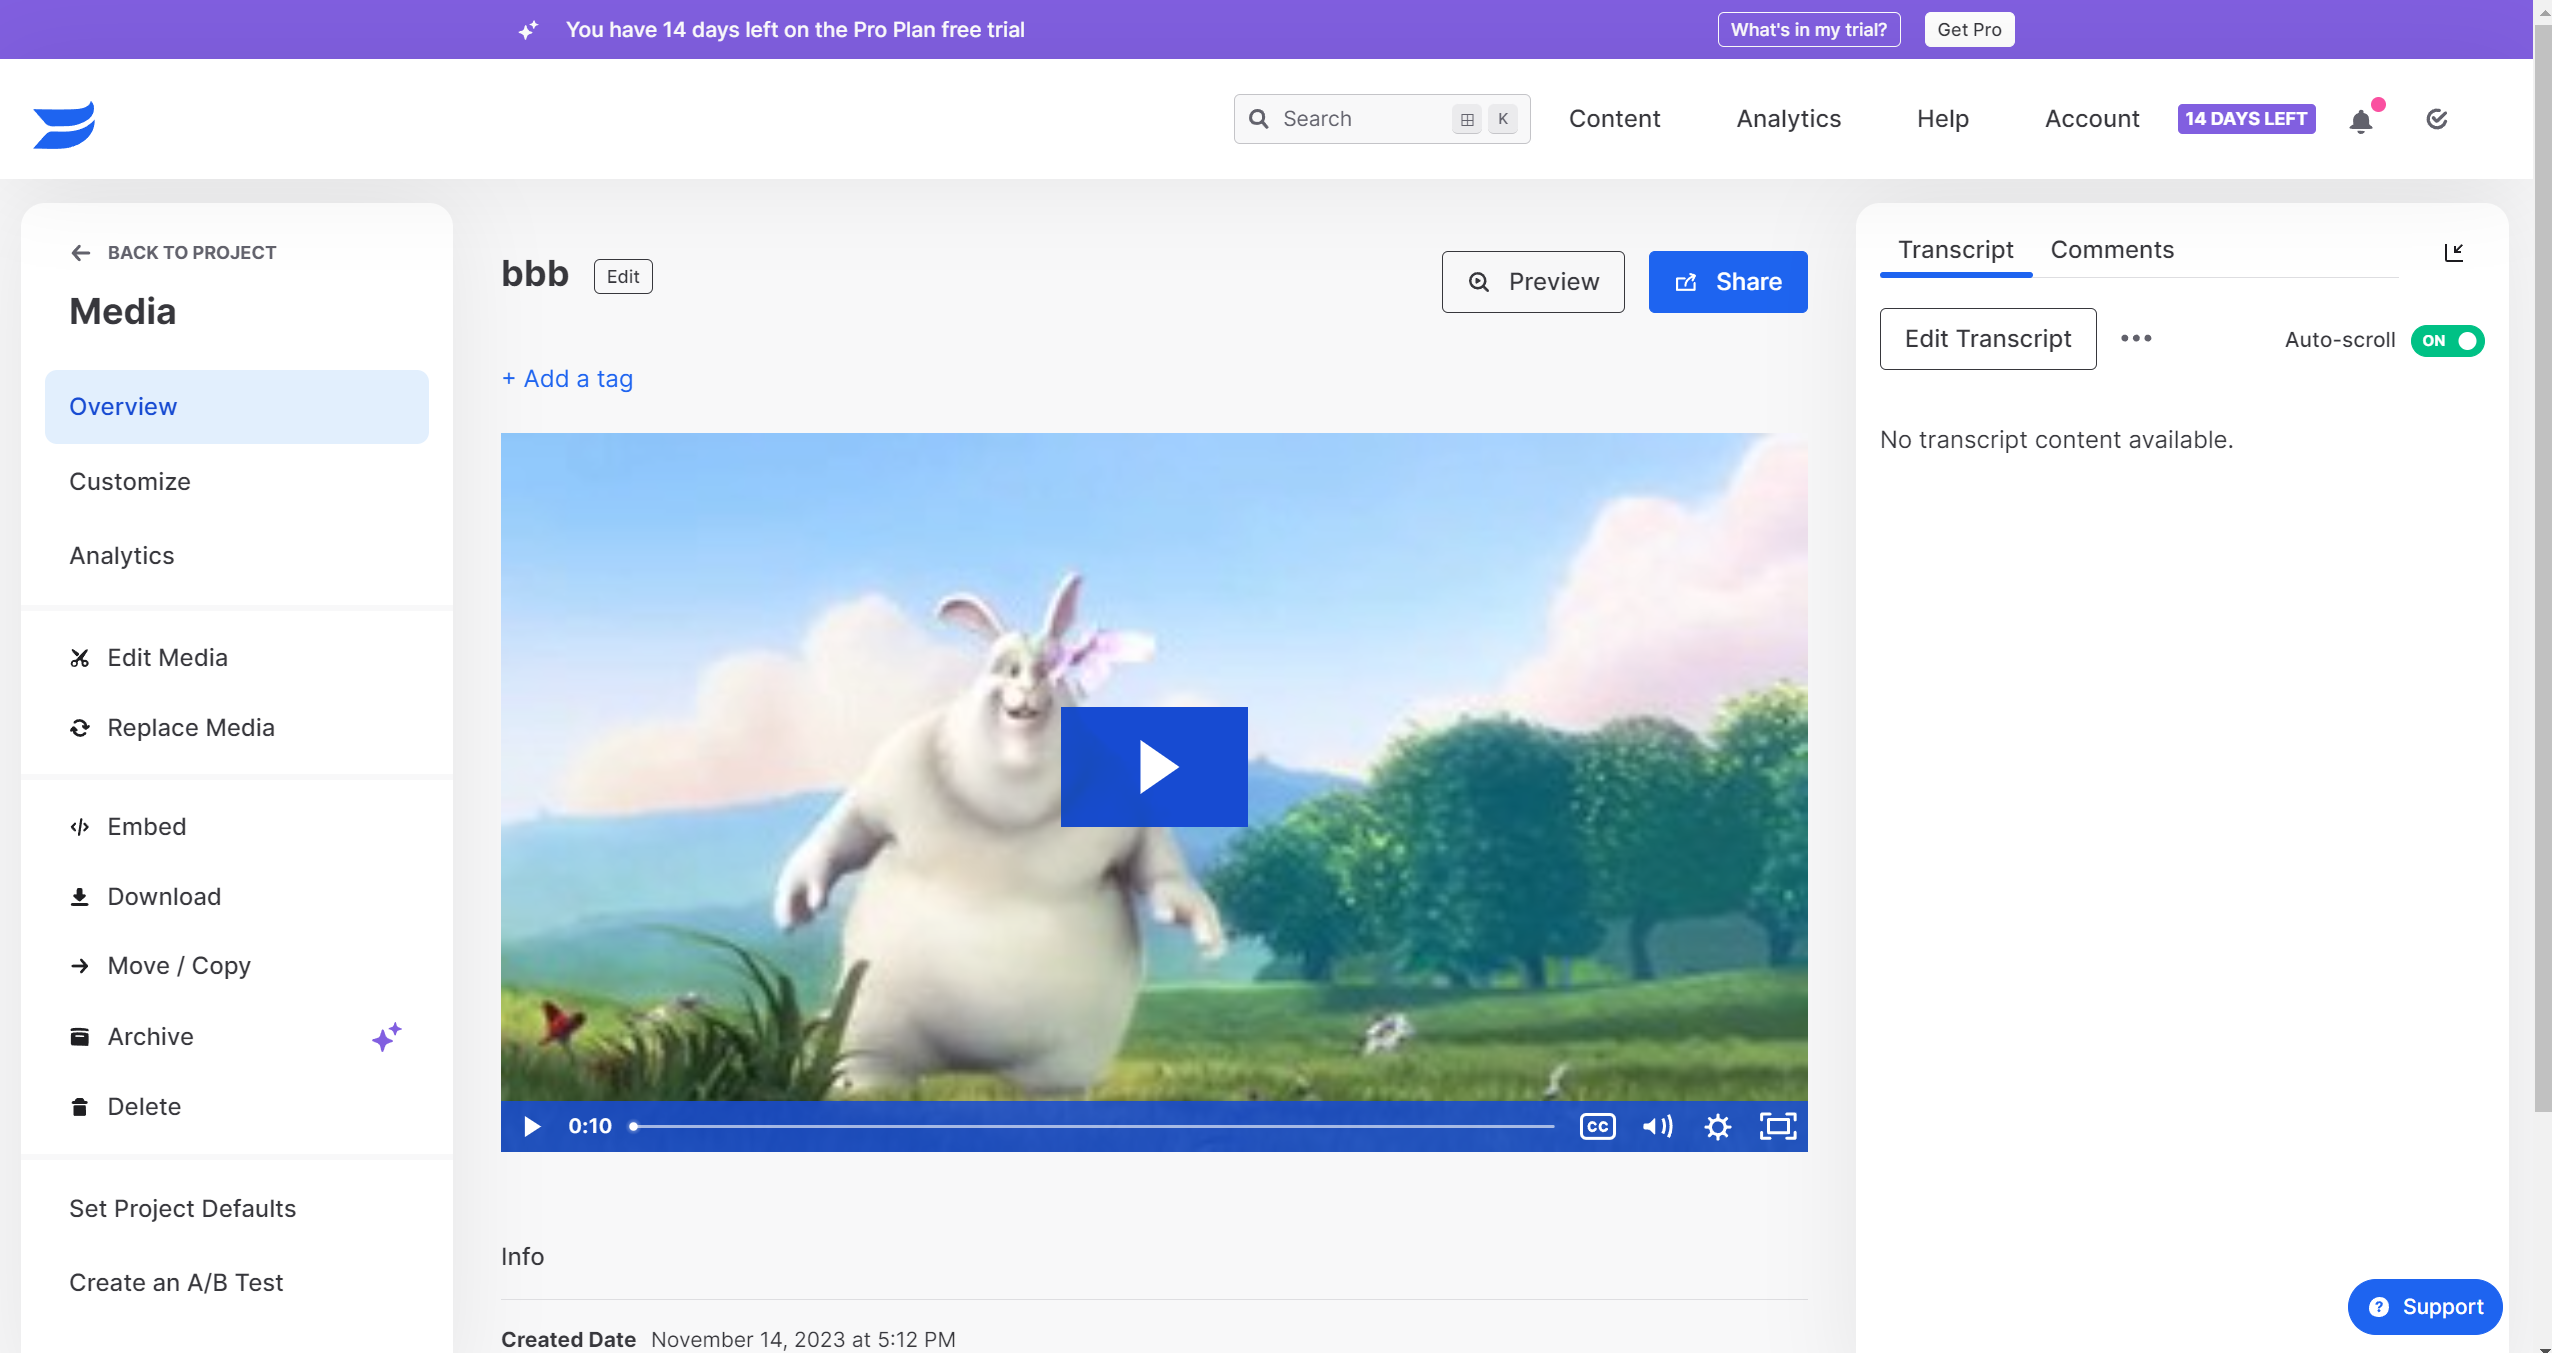Click the Wistia logo in header
Screen dimensions: 2552x1353
click(64, 124)
